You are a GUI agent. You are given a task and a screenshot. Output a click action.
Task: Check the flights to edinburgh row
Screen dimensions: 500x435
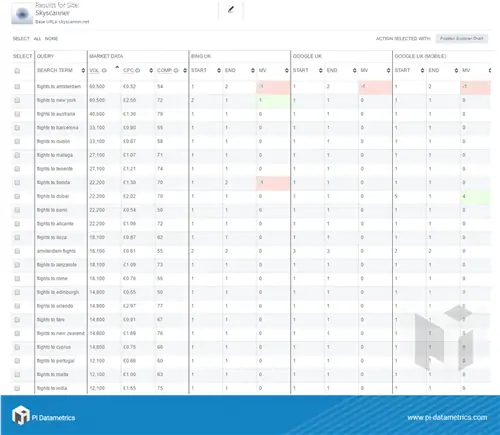[x=17, y=292]
